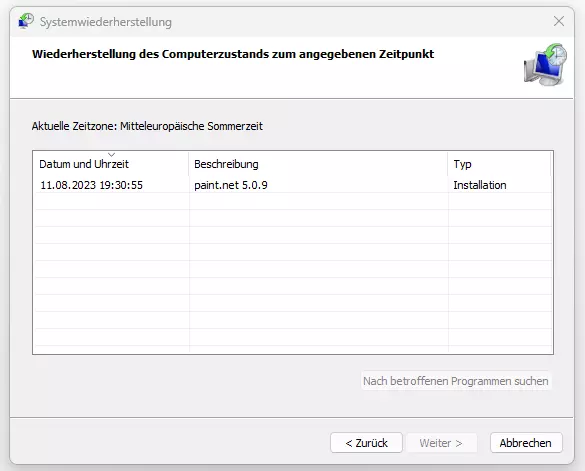Click divider between Datum and Beschreibung headers
The image size is (585, 471).
point(189,164)
